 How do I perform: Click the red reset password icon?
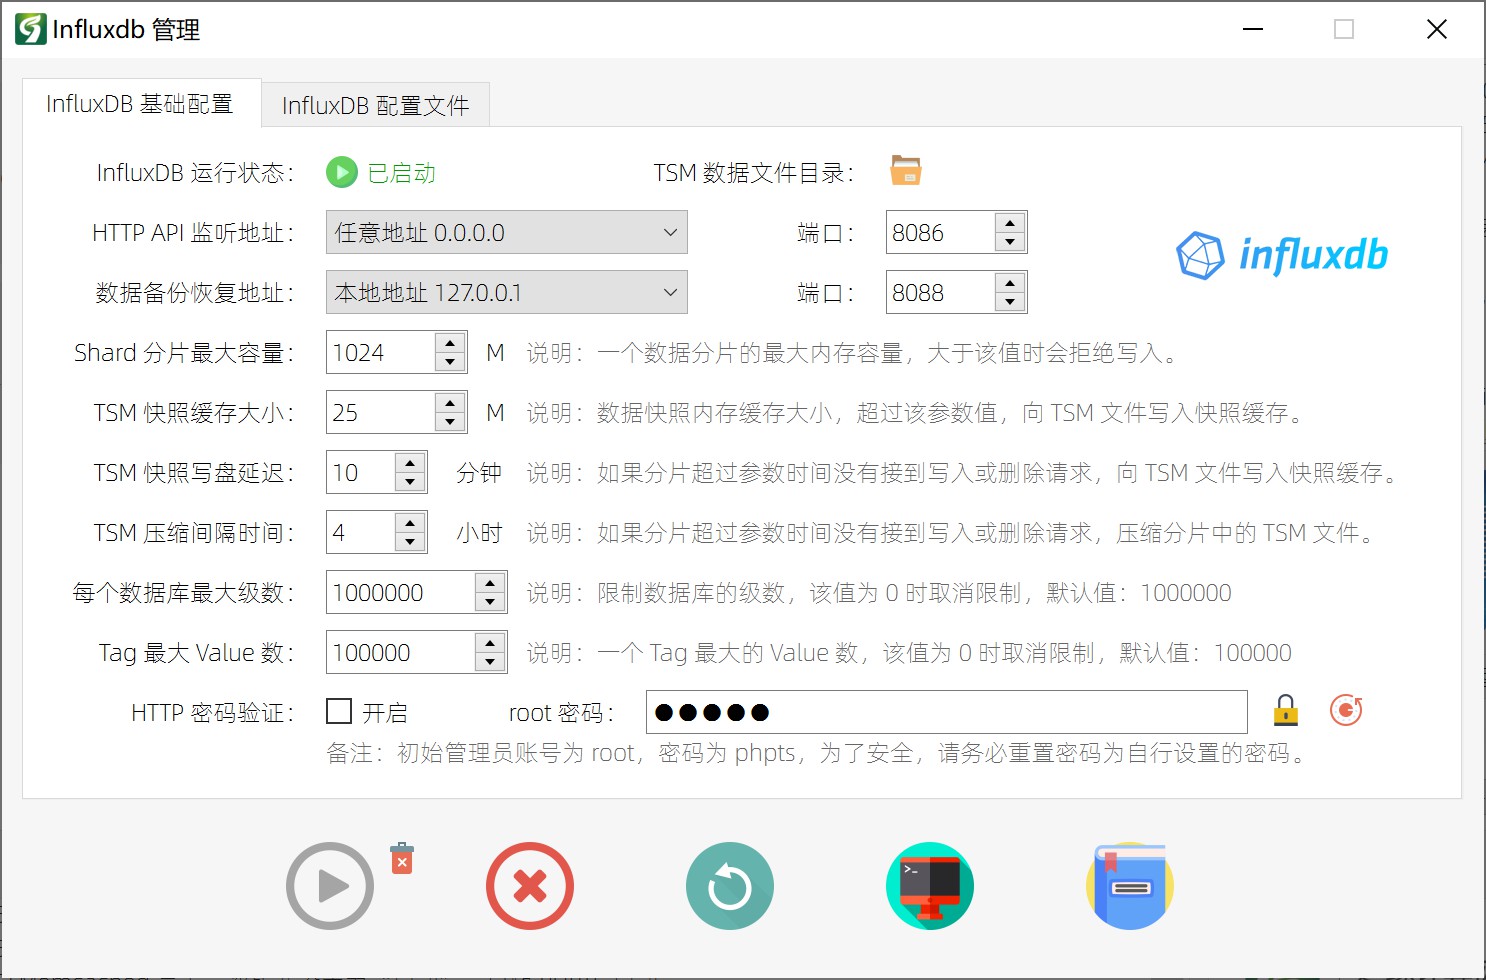[x=1346, y=711]
